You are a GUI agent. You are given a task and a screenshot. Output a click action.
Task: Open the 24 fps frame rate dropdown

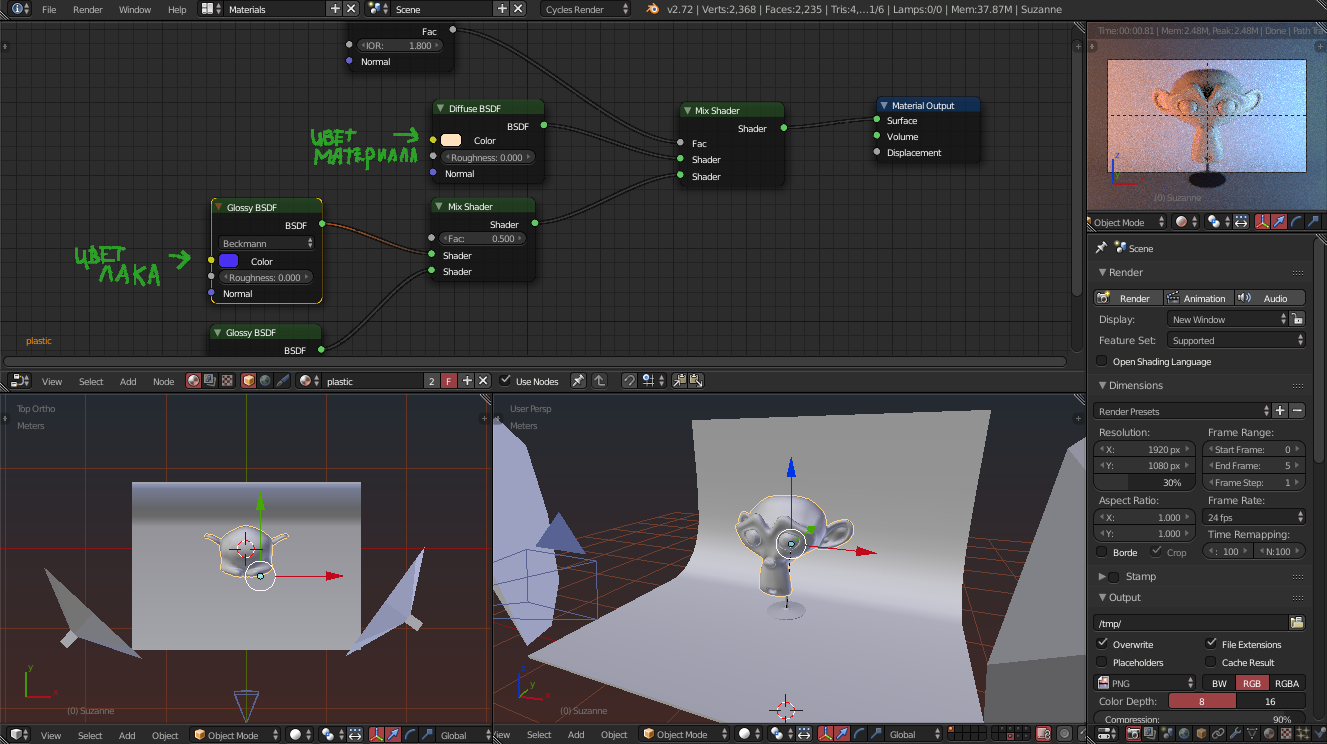pyautogui.click(x=1255, y=517)
